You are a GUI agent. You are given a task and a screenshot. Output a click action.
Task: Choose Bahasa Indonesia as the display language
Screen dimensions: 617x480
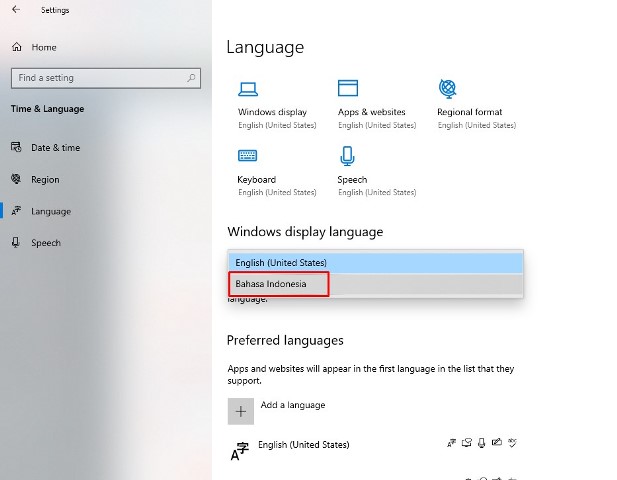pos(375,284)
